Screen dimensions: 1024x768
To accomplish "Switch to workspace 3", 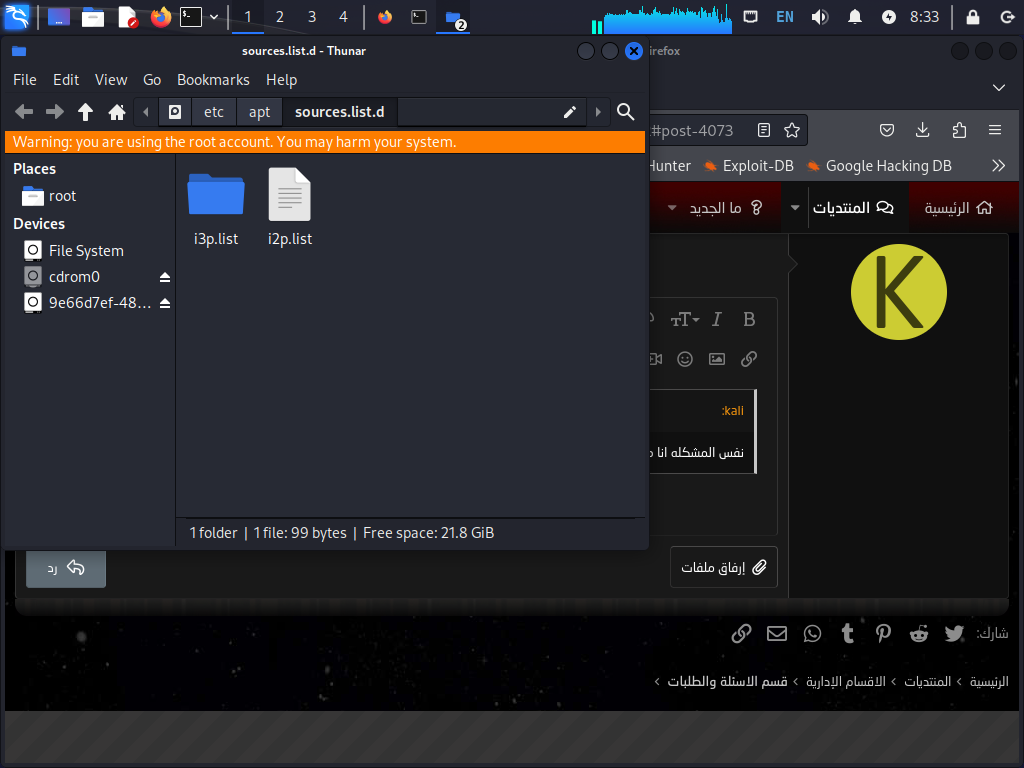I will 312,17.
